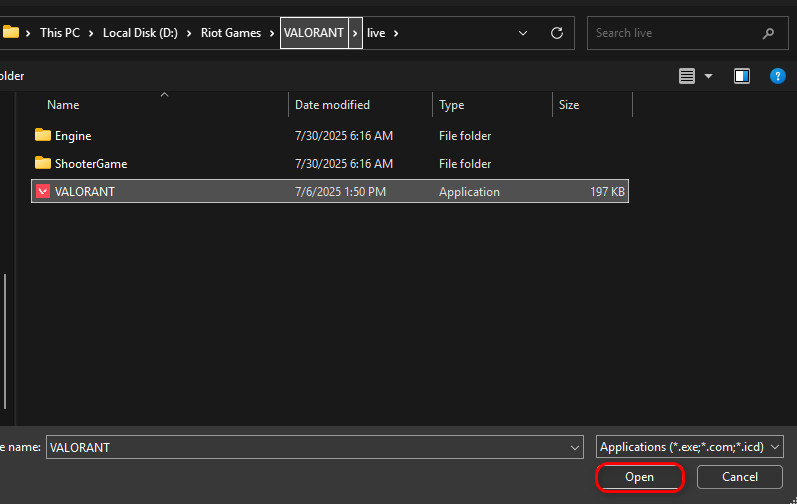Click the Cancel button
The image size is (797, 504).
pyautogui.click(x=740, y=477)
